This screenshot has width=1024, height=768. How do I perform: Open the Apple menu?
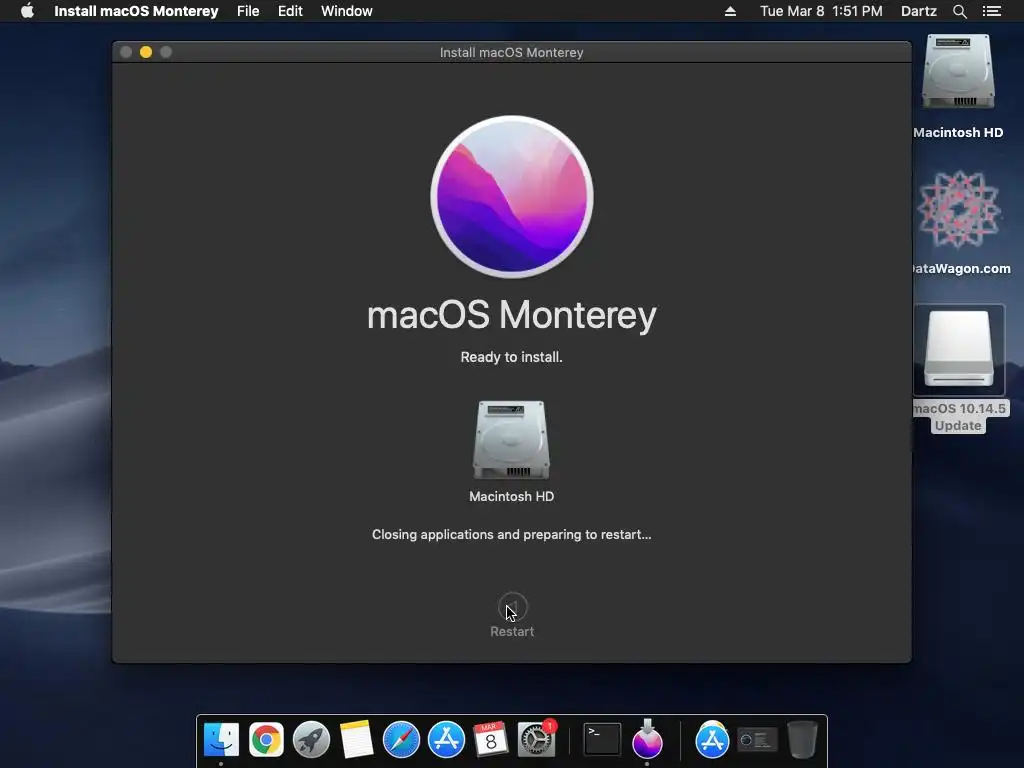(27, 11)
